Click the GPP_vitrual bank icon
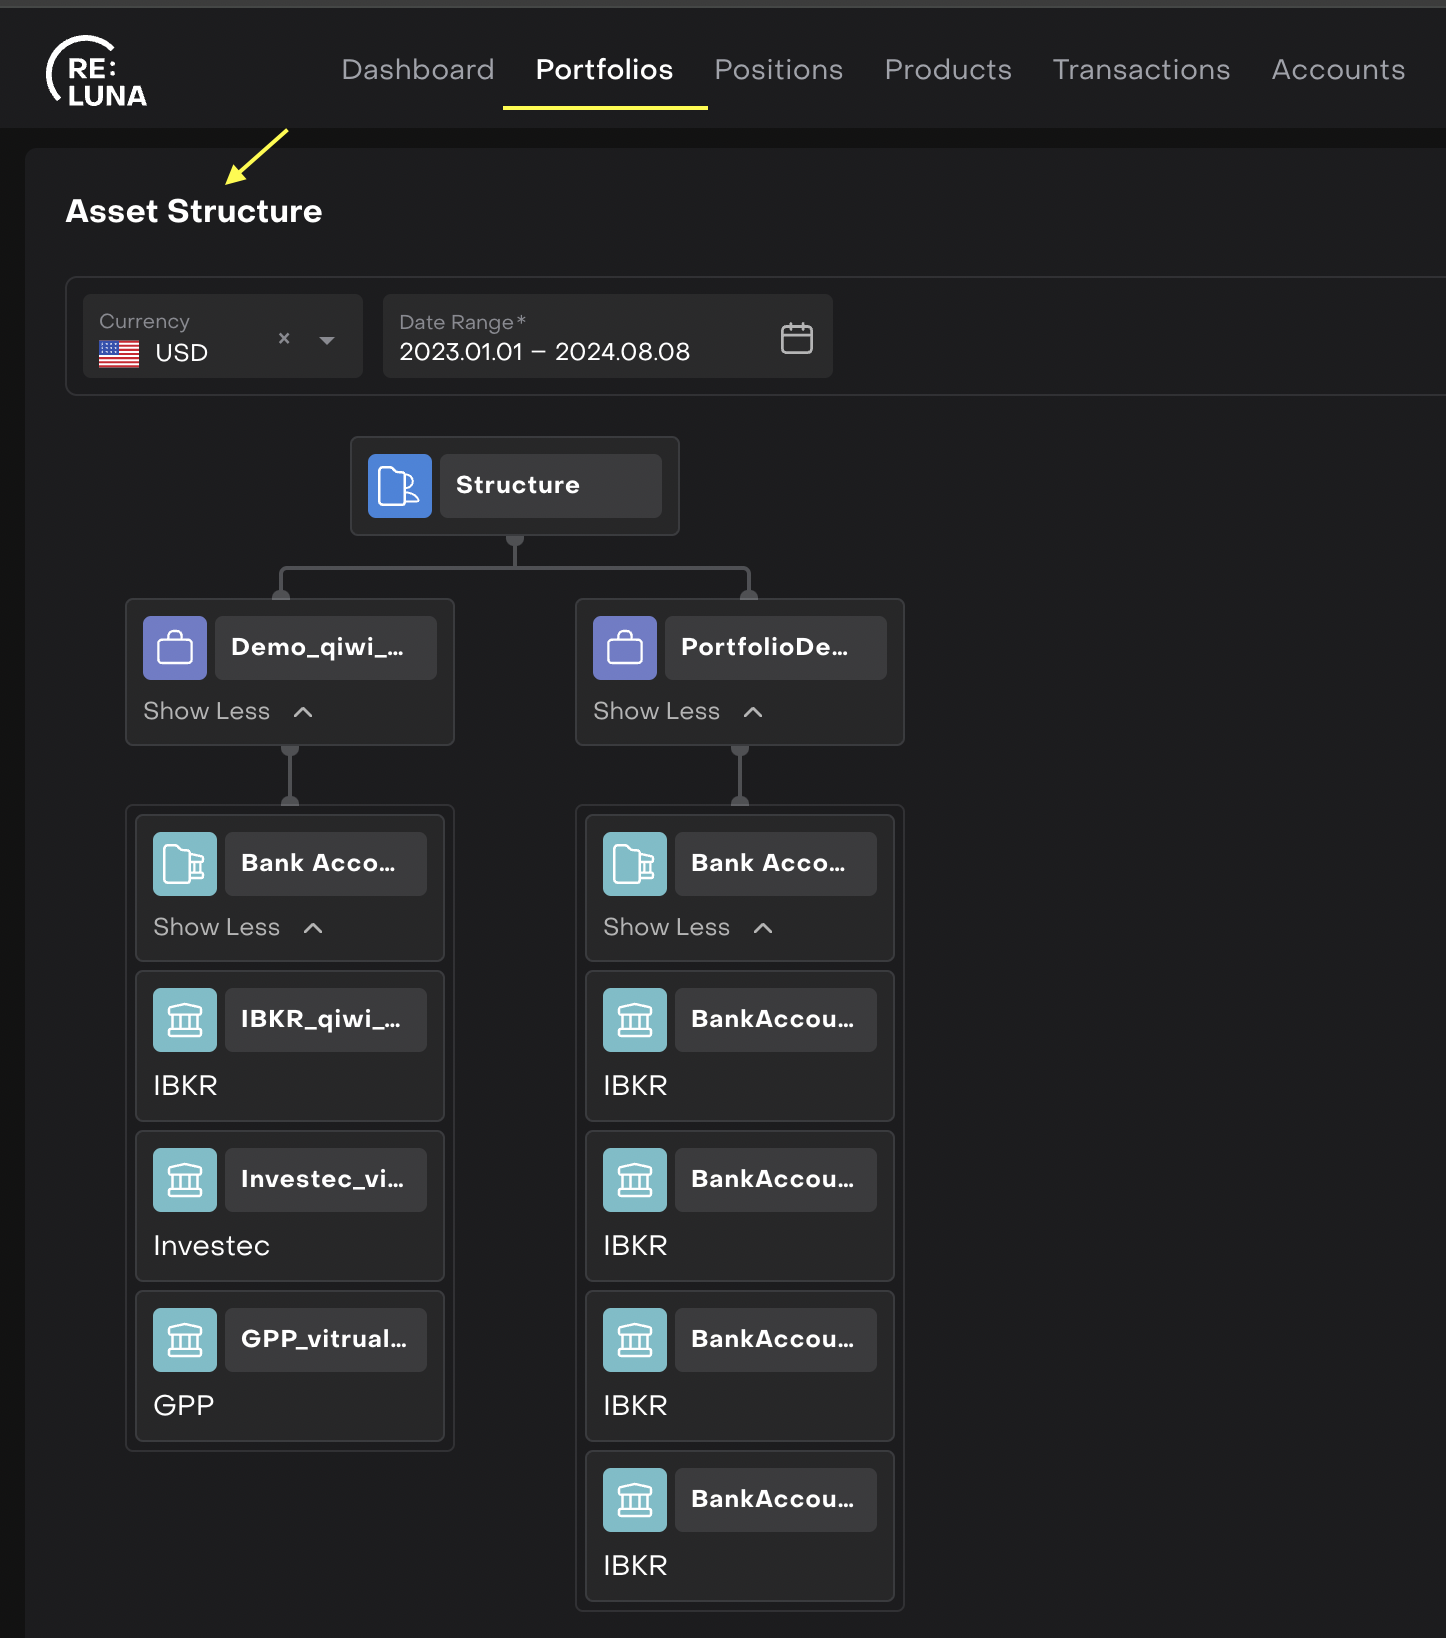Screen dimensions: 1446x1638 [x=185, y=1340]
